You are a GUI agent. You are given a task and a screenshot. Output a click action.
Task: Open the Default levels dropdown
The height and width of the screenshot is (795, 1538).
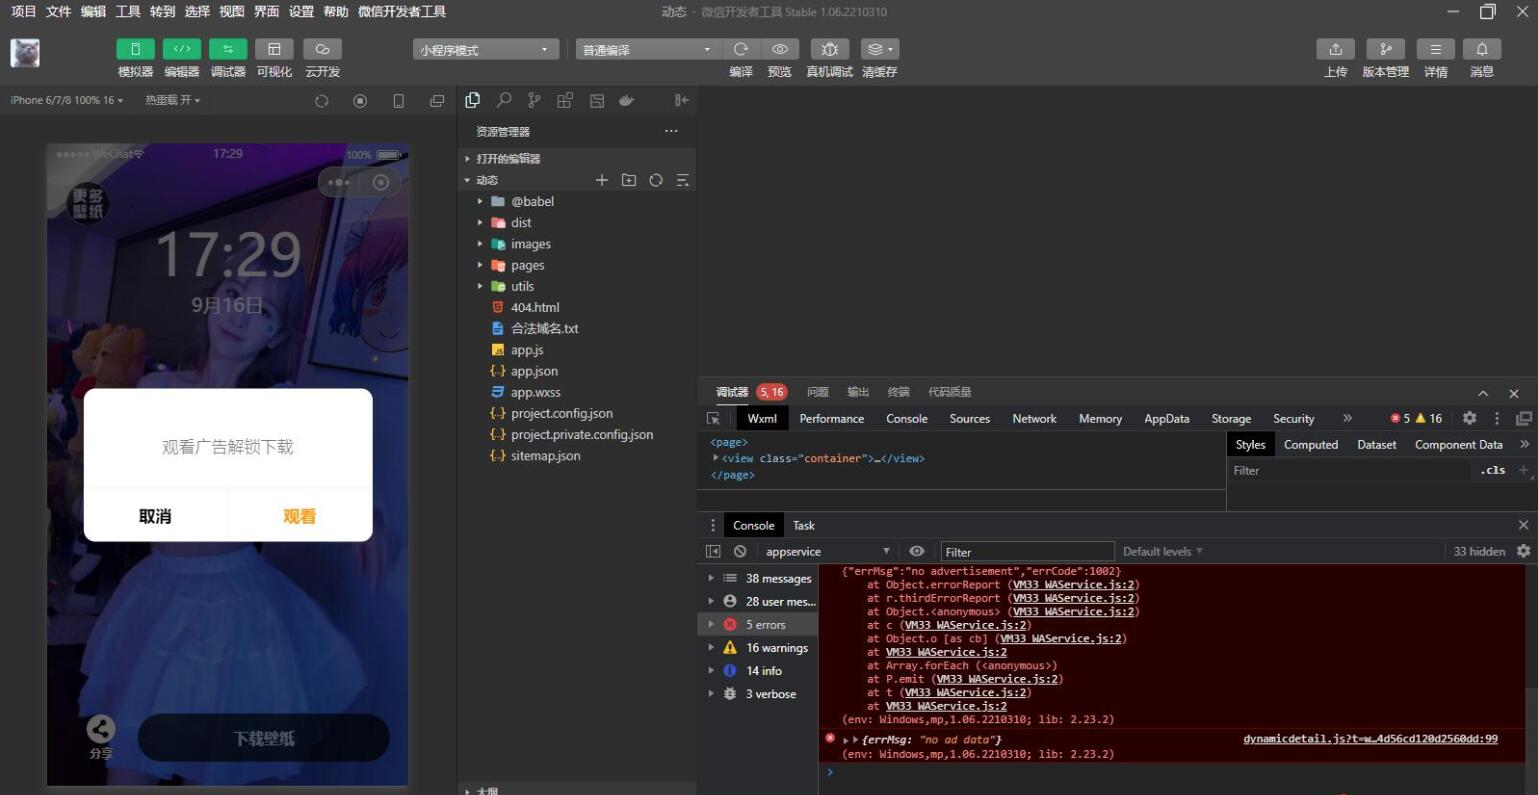pyautogui.click(x=1162, y=551)
